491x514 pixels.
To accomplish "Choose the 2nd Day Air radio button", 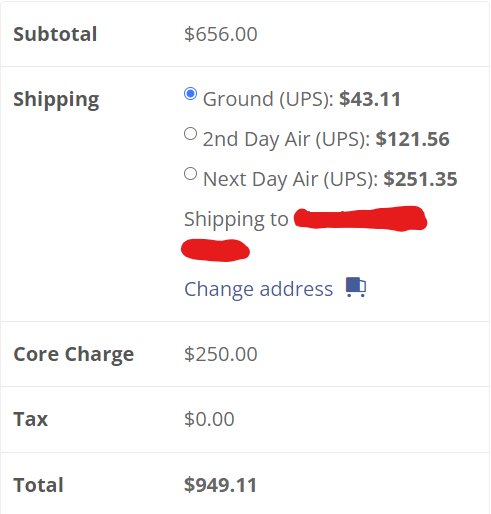I will pos(190,134).
